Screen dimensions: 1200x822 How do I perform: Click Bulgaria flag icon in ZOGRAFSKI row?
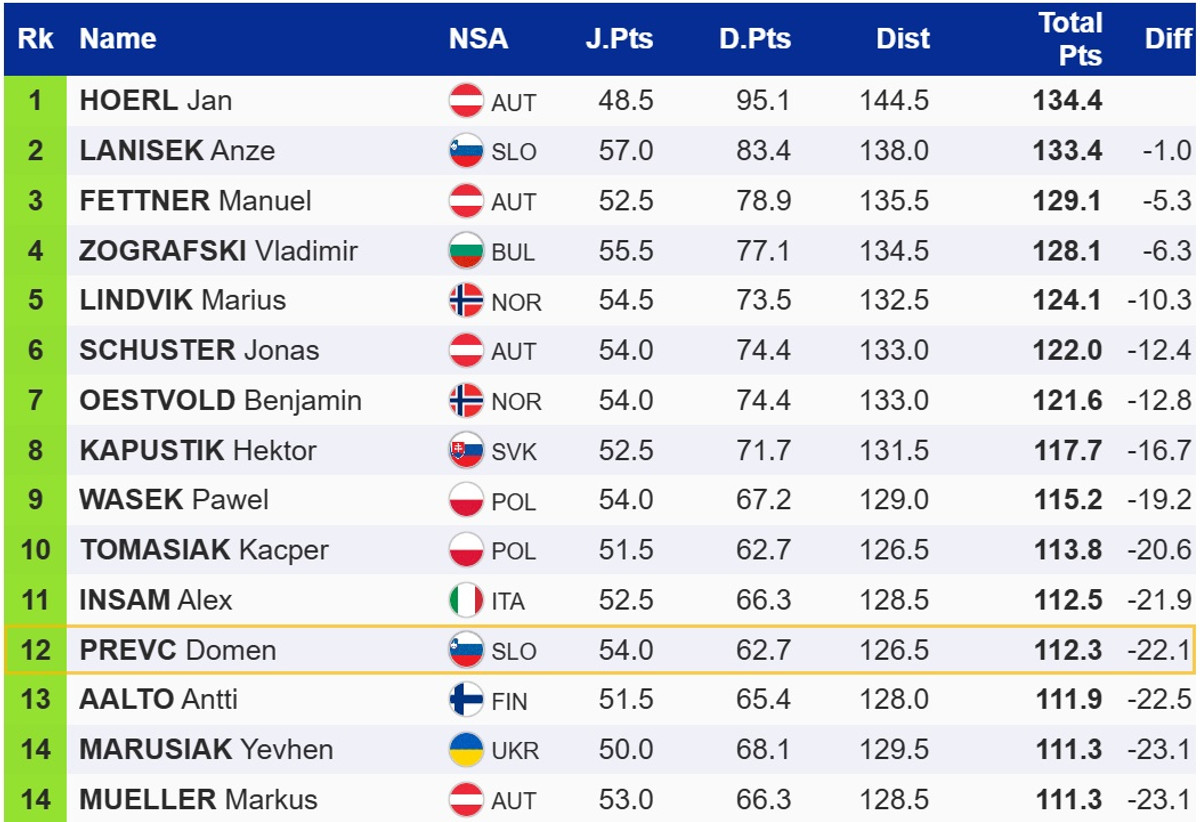pyautogui.click(x=466, y=250)
